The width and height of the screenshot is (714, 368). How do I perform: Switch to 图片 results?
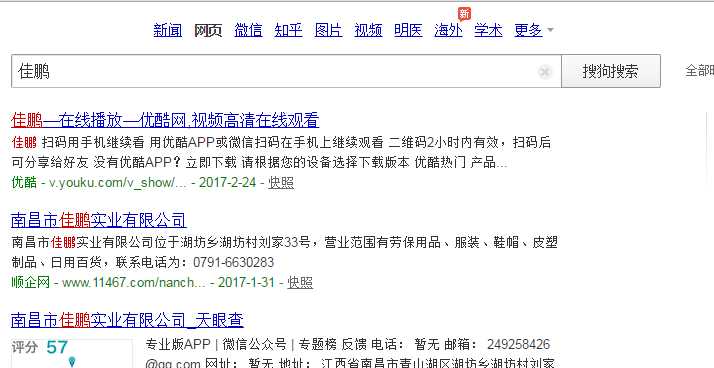pos(328,31)
